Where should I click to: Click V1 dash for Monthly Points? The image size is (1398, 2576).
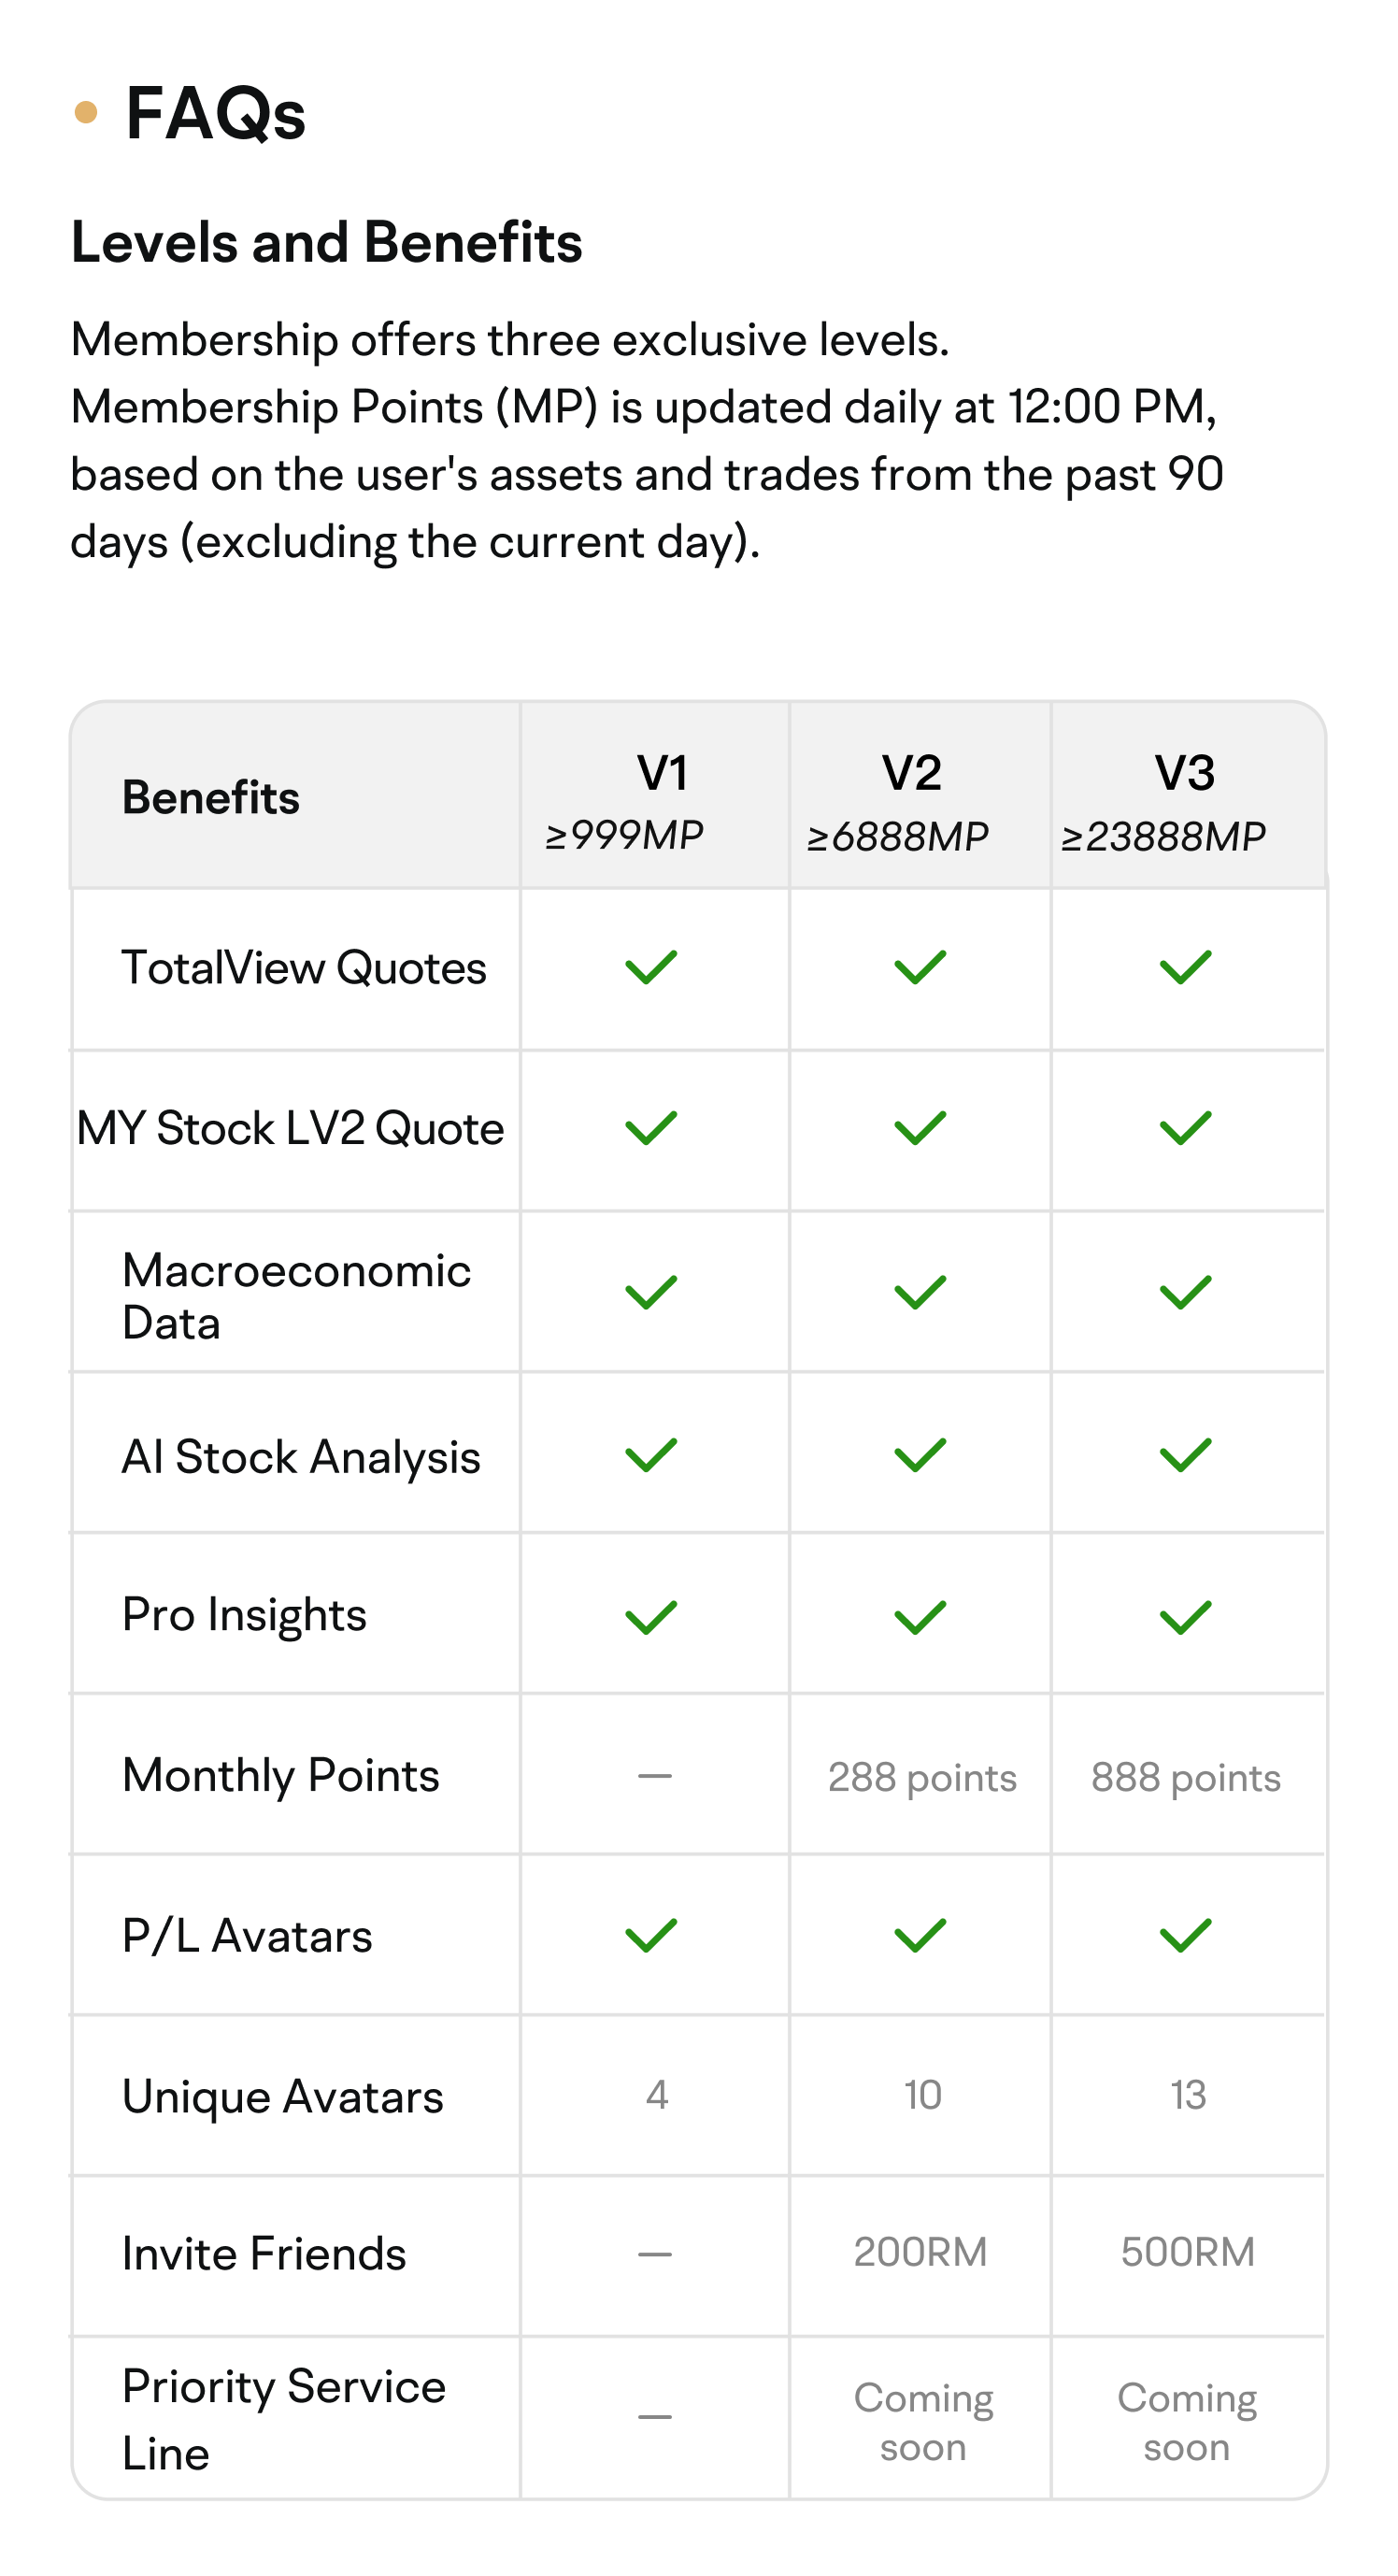[655, 1776]
